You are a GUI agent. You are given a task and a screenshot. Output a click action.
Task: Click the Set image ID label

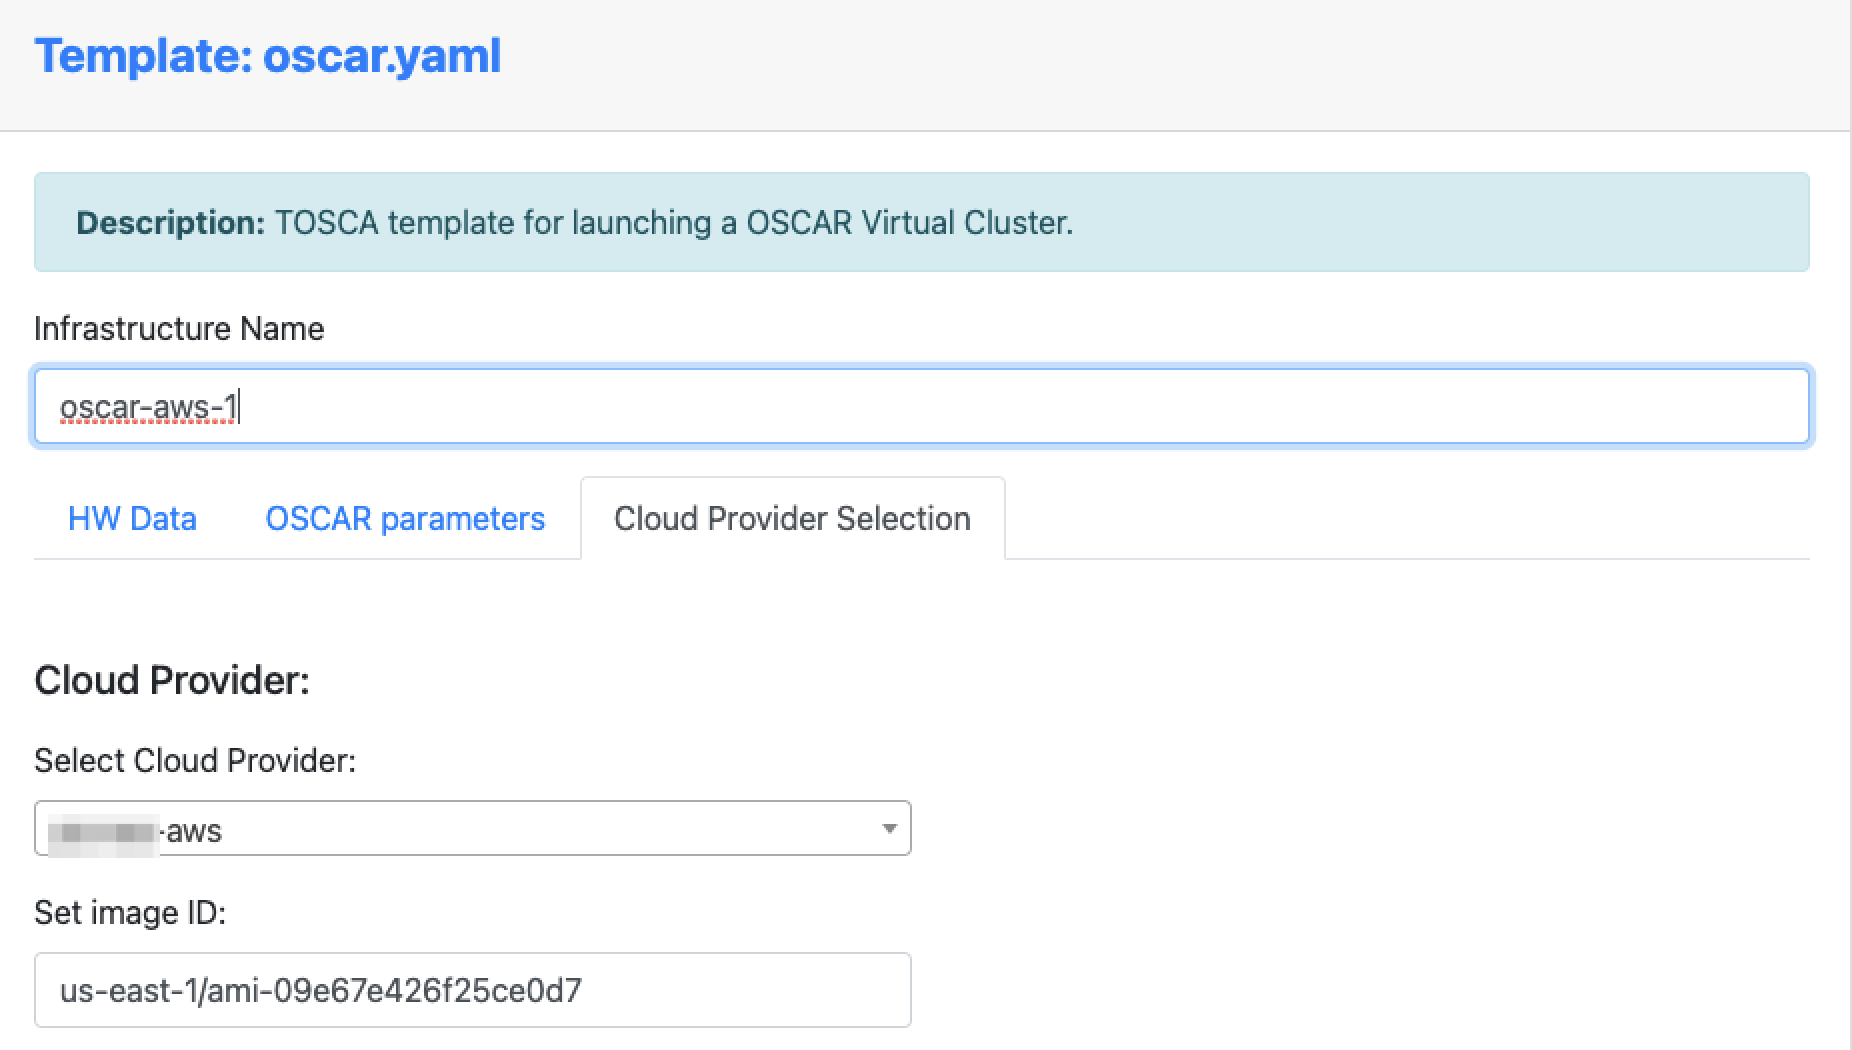click(x=130, y=912)
